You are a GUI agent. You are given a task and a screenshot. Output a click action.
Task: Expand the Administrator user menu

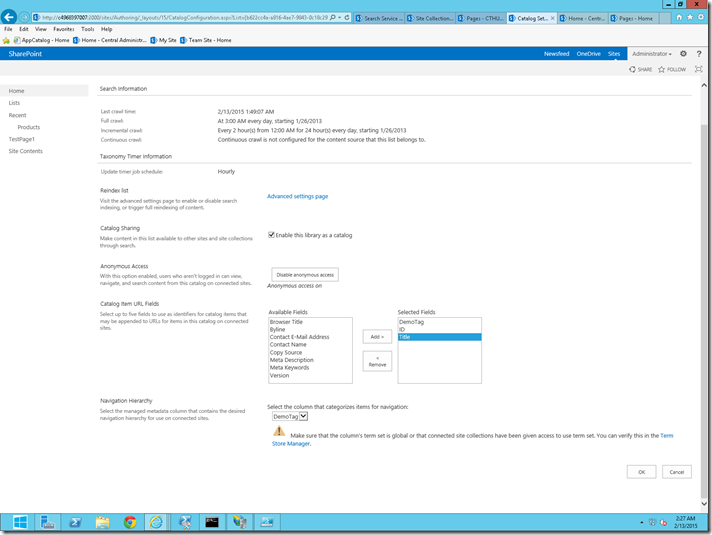[652, 54]
